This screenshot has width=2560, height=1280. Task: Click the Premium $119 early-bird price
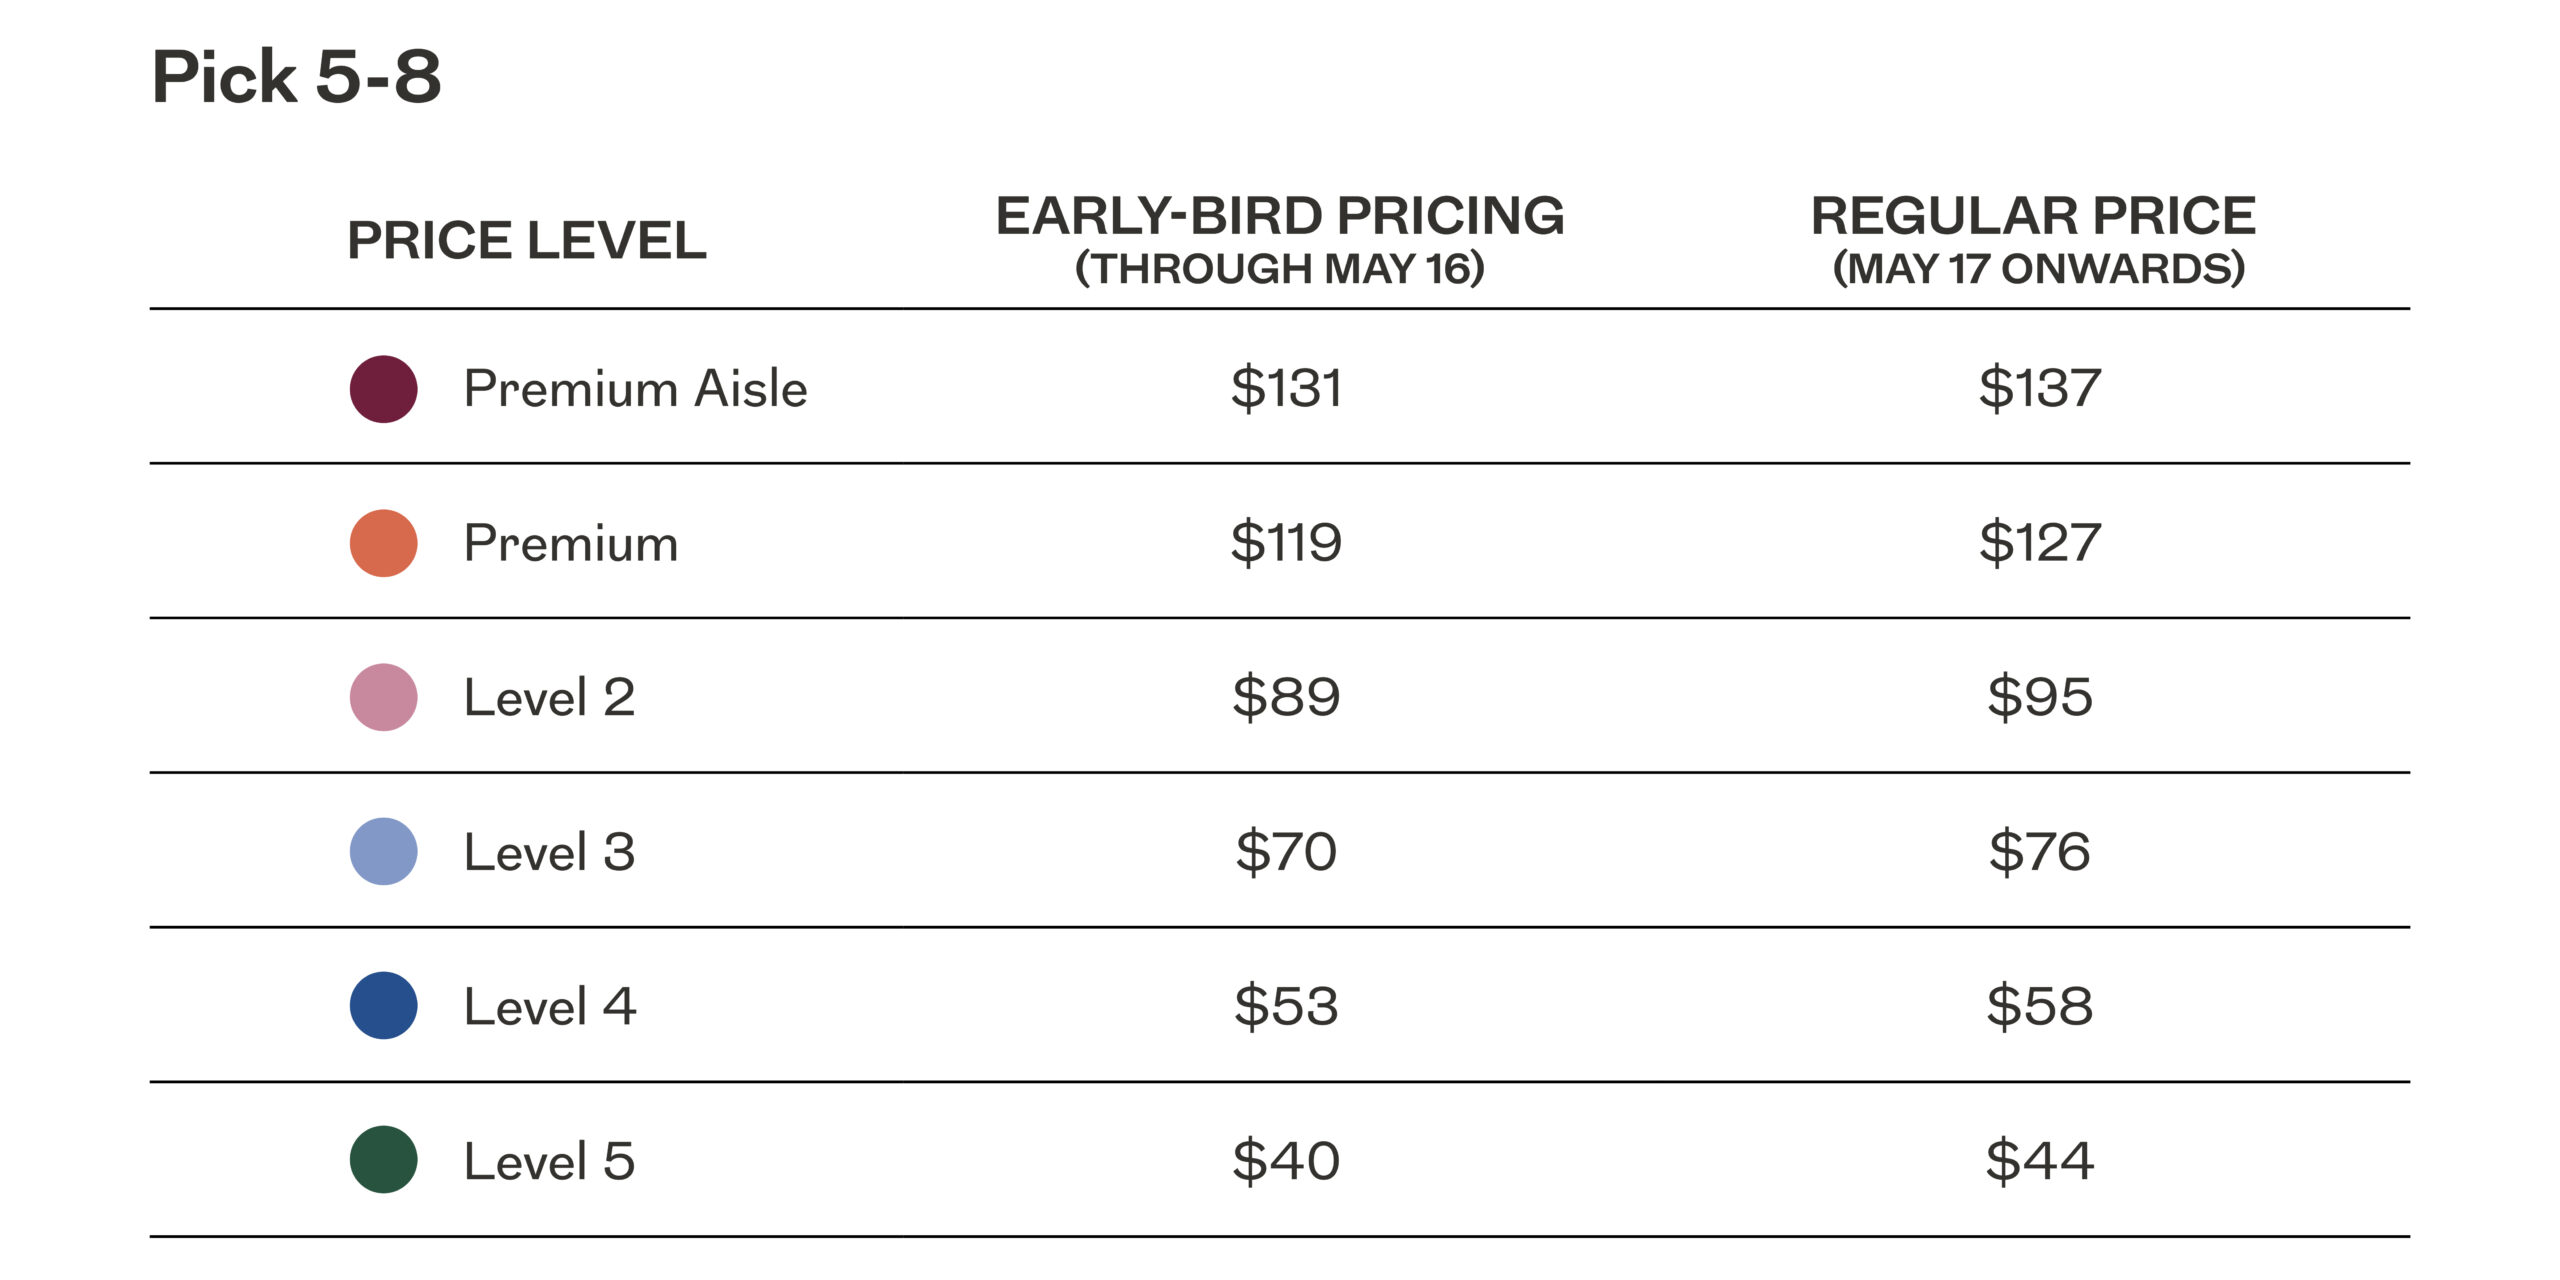coord(1286,543)
